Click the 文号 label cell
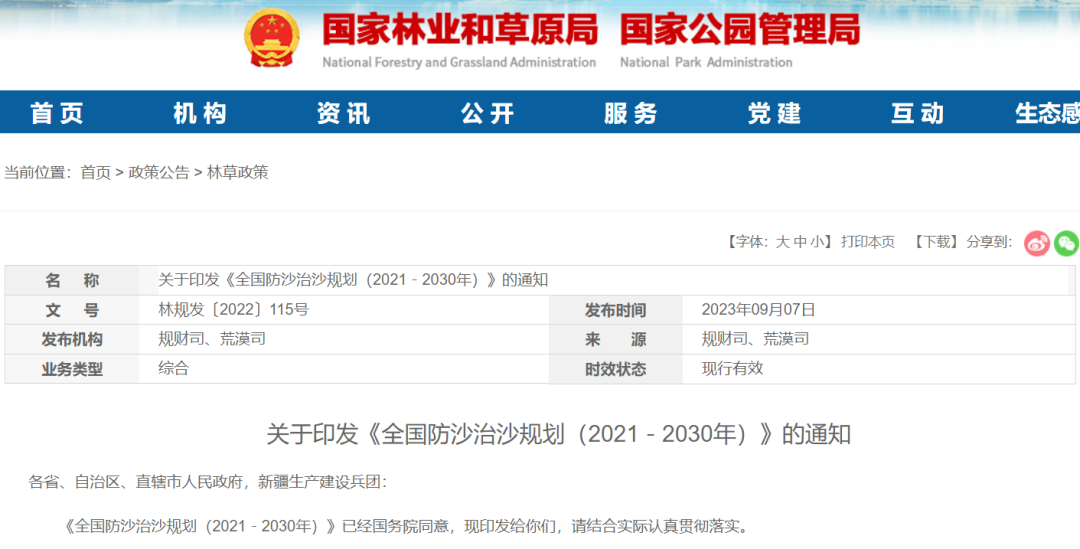 coord(72,310)
